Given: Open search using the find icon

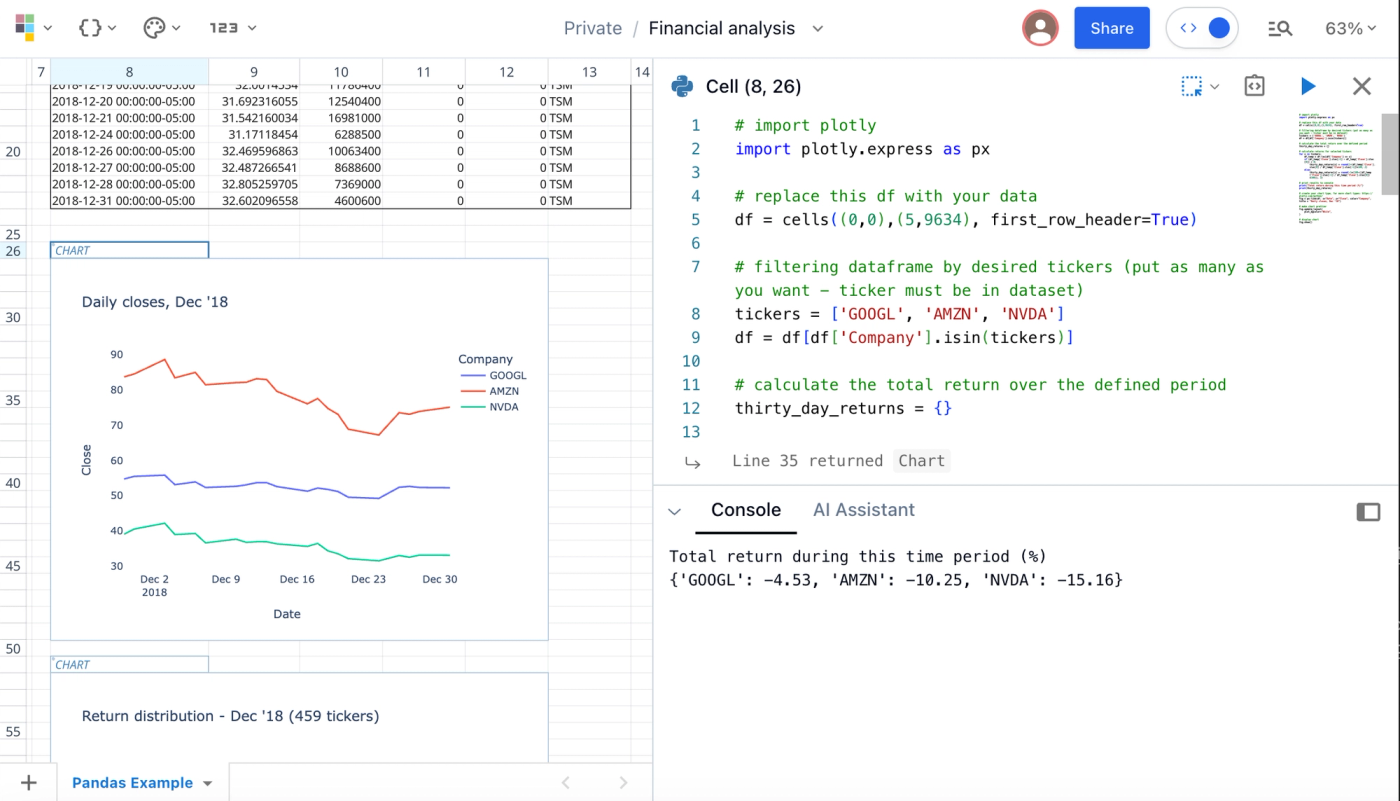Looking at the screenshot, I should coord(1280,28).
